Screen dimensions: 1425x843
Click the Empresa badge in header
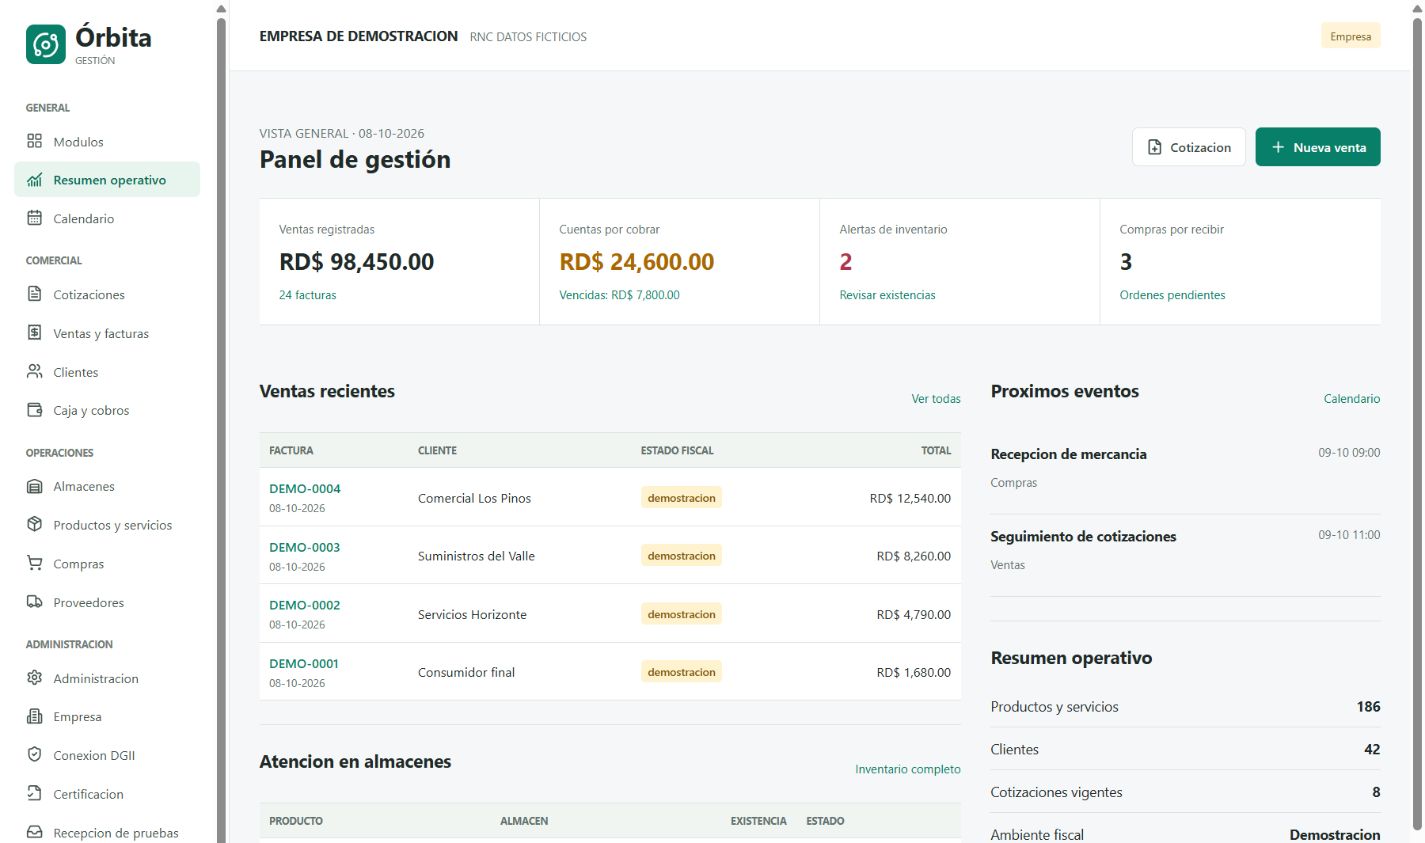click(x=1351, y=36)
